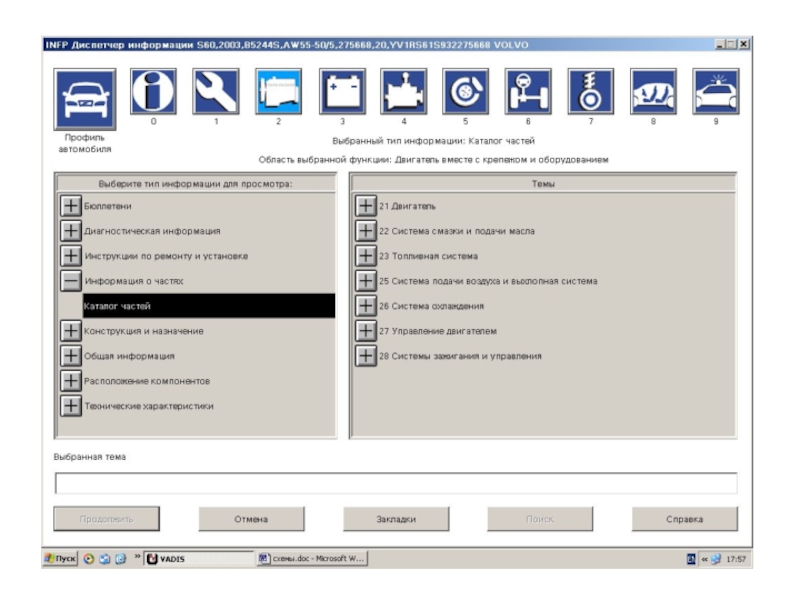
Task: Open the vehicle profile car icon
Action: click(x=85, y=99)
